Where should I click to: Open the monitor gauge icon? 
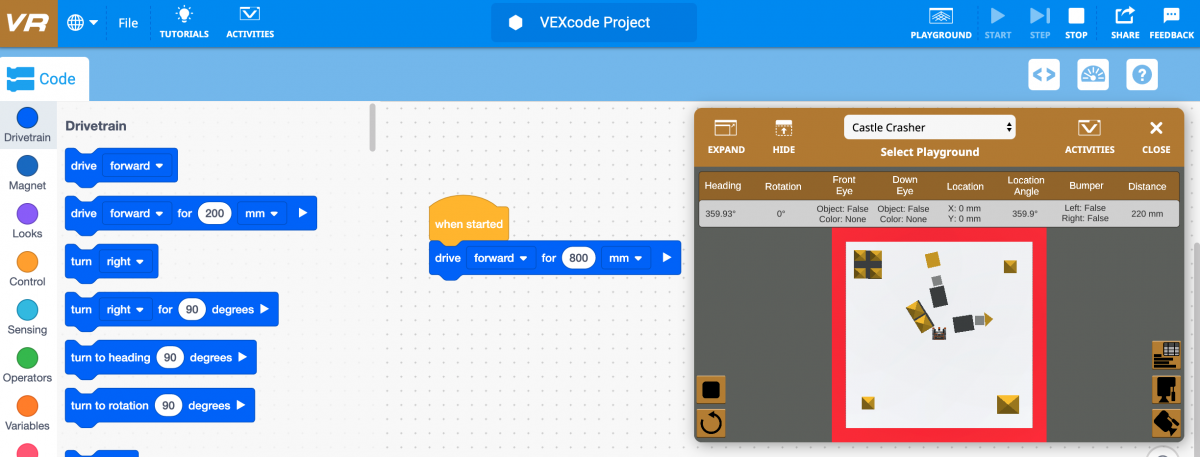[x=1093, y=74]
